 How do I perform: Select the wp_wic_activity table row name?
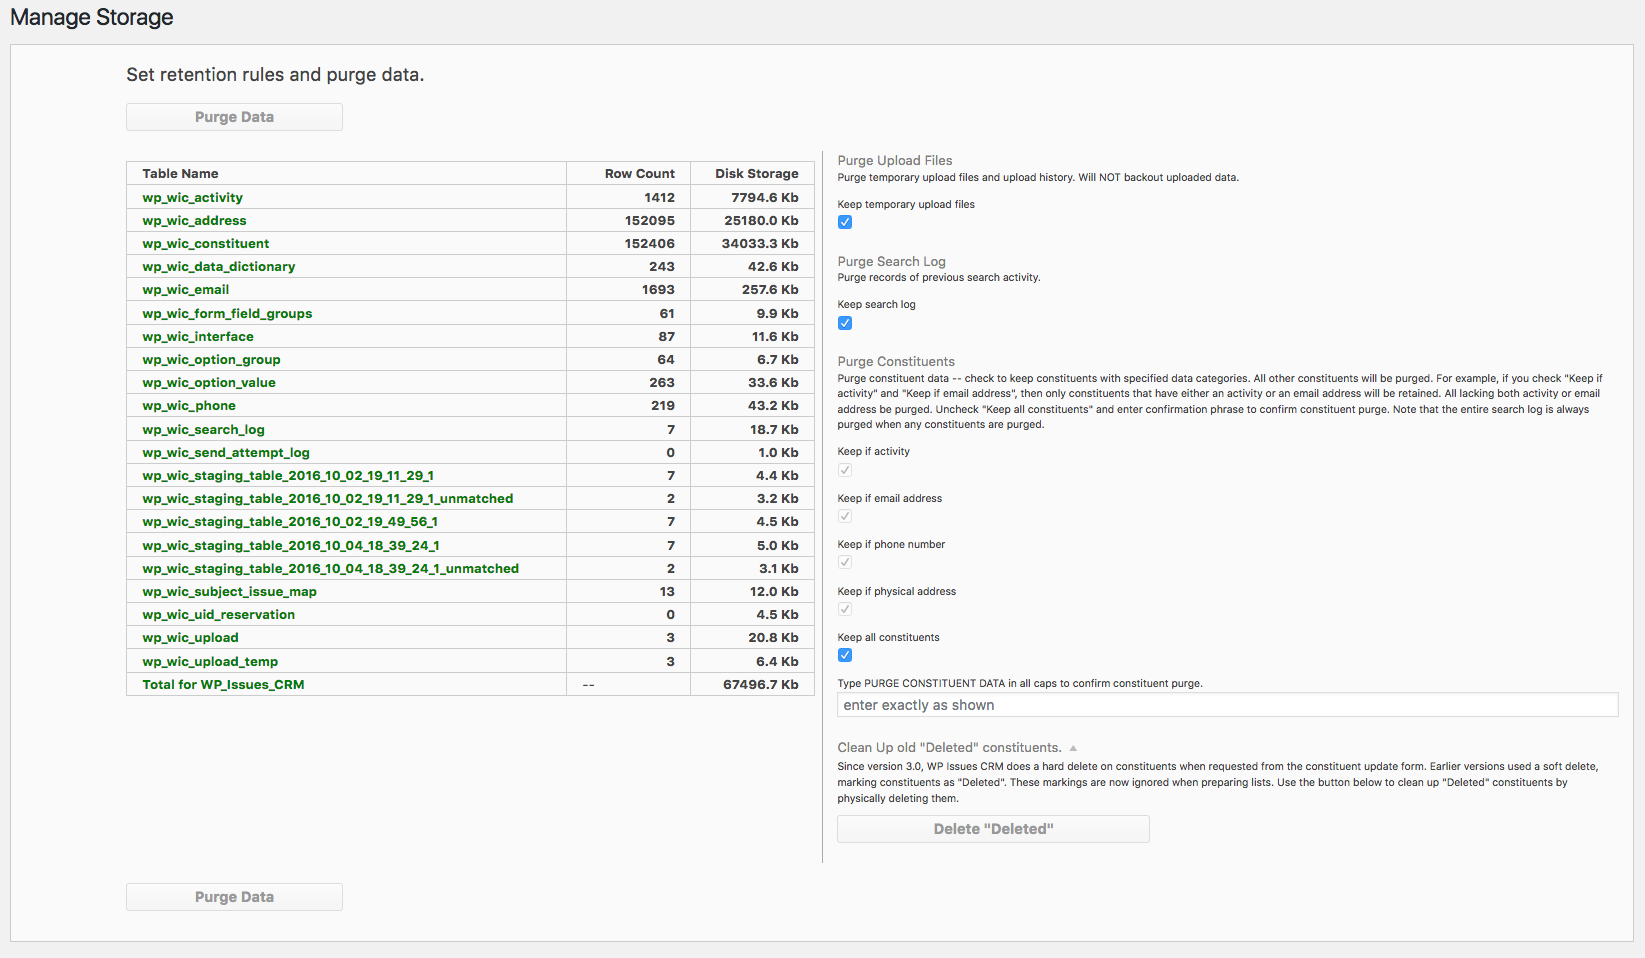(192, 198)
